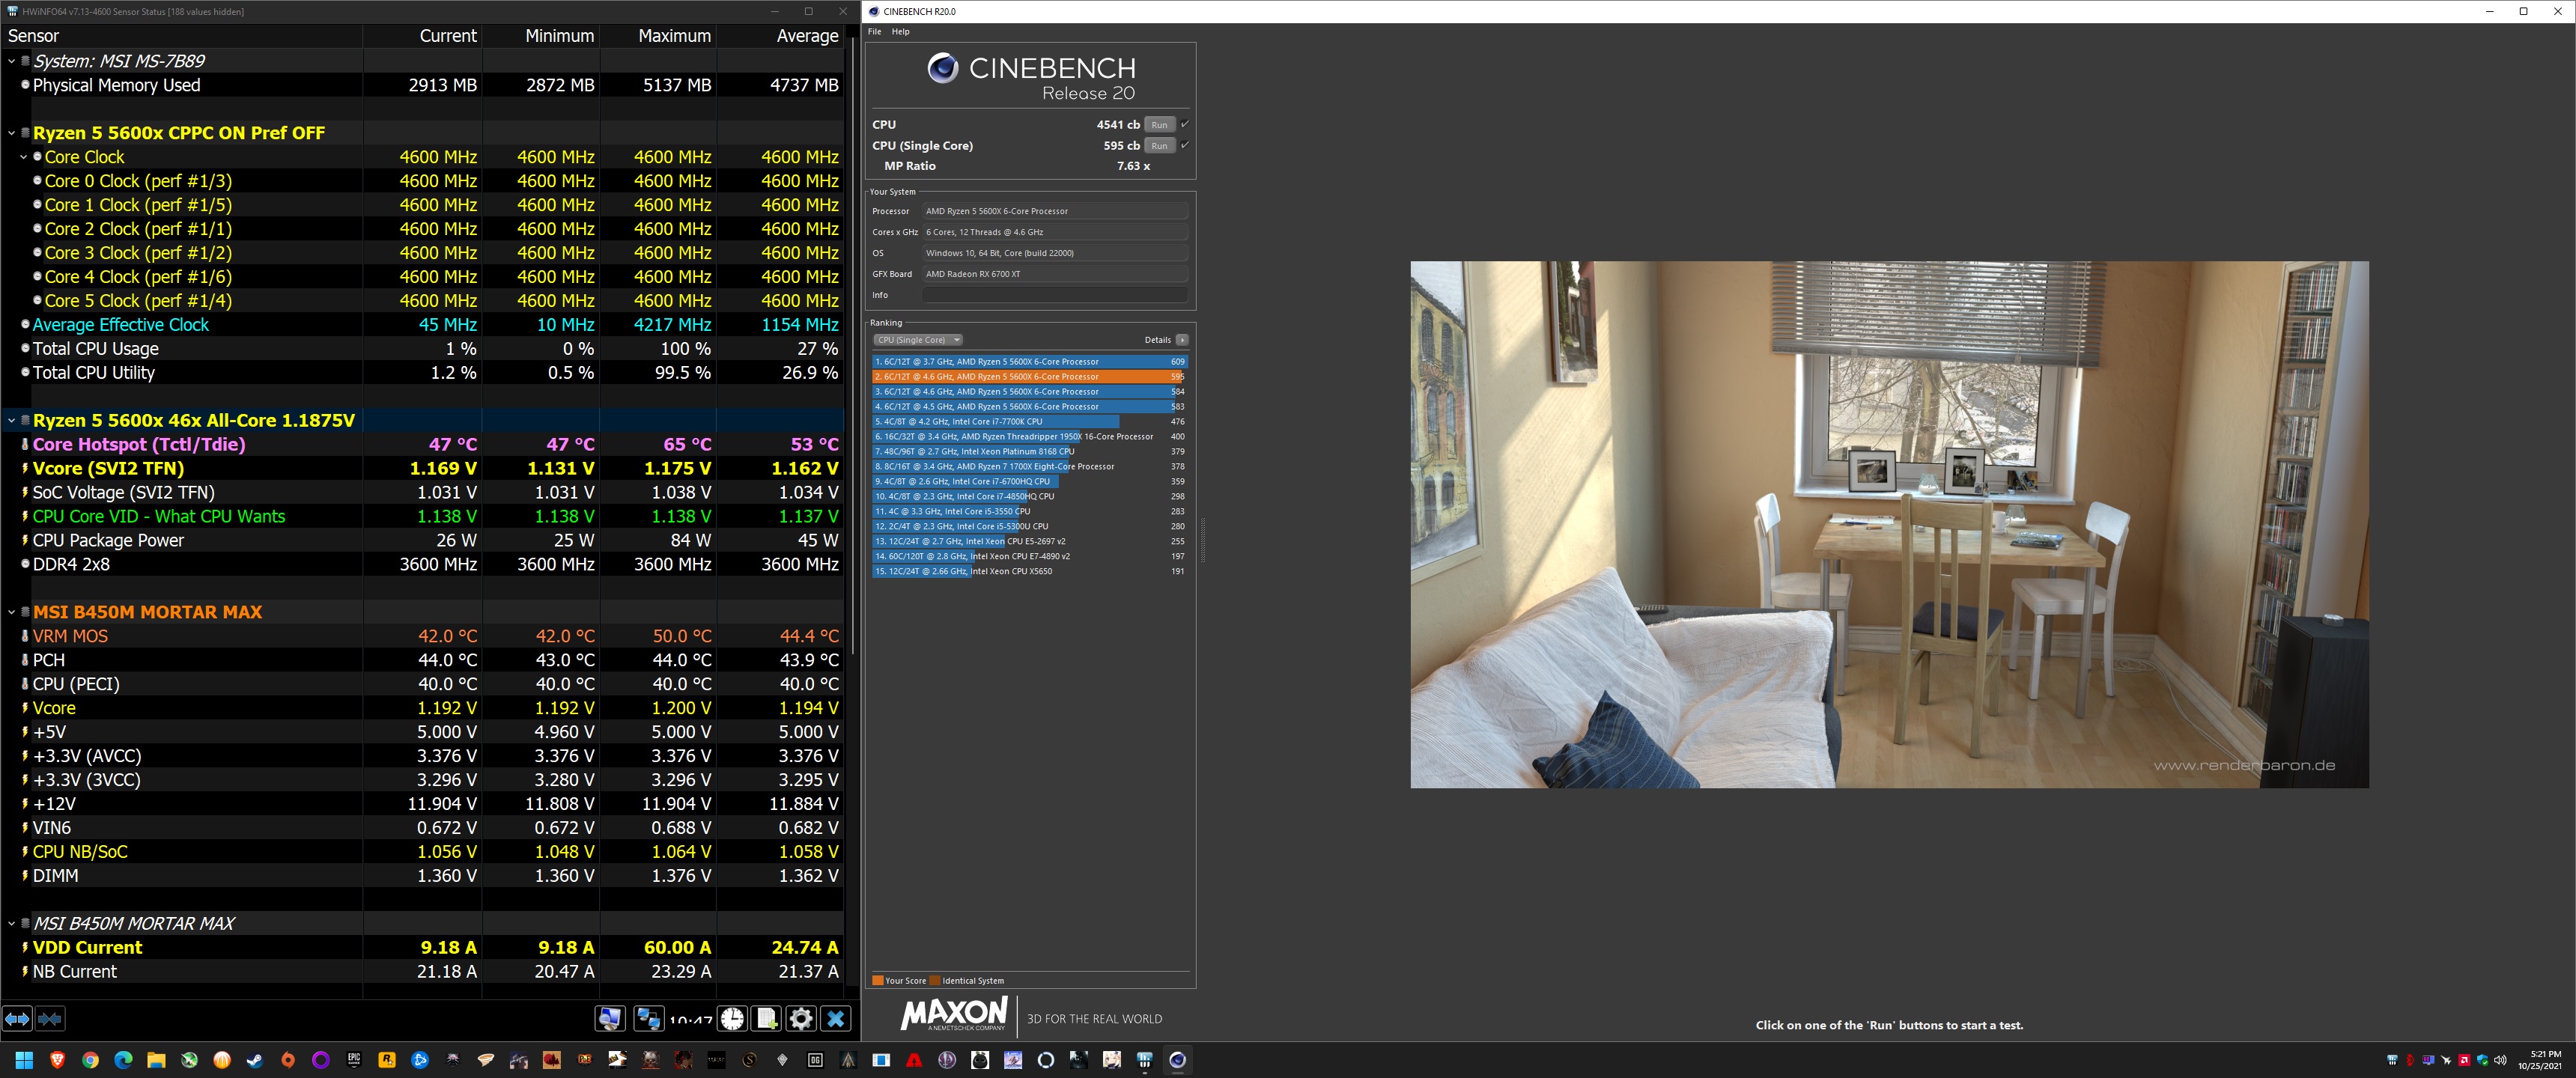Run the CPU Single Core benchmark
The image size is (2576, 1078).
[x=1159, y=145]
